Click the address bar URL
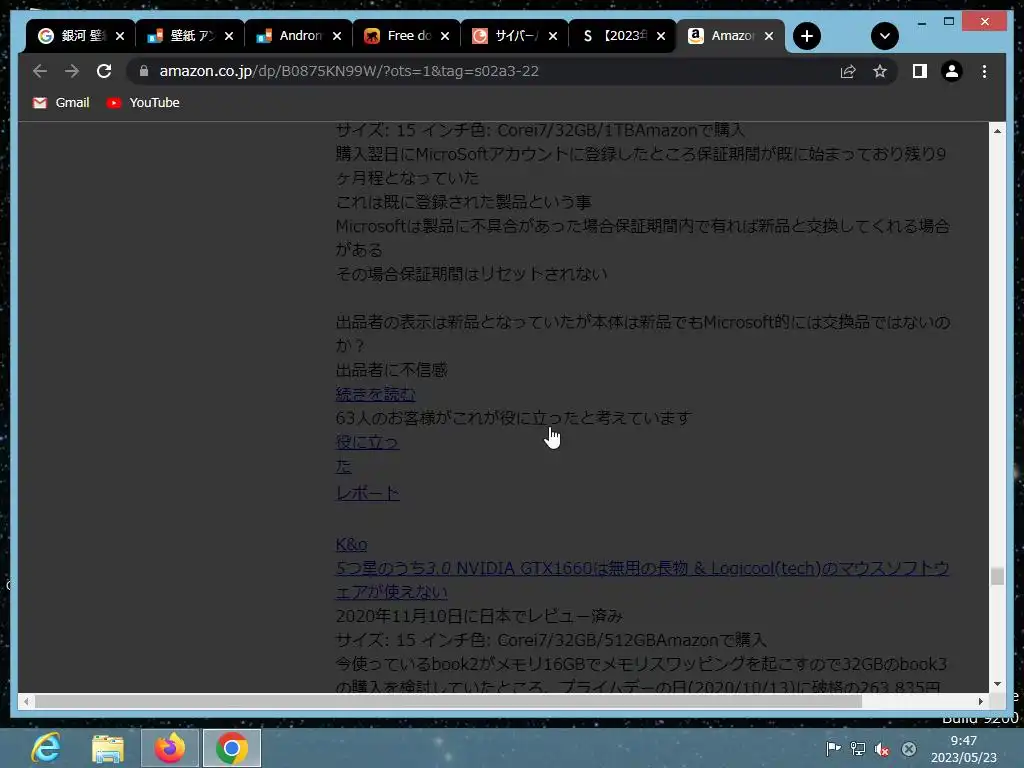This screenshot has width=1024, height=768. click(349, 71)
